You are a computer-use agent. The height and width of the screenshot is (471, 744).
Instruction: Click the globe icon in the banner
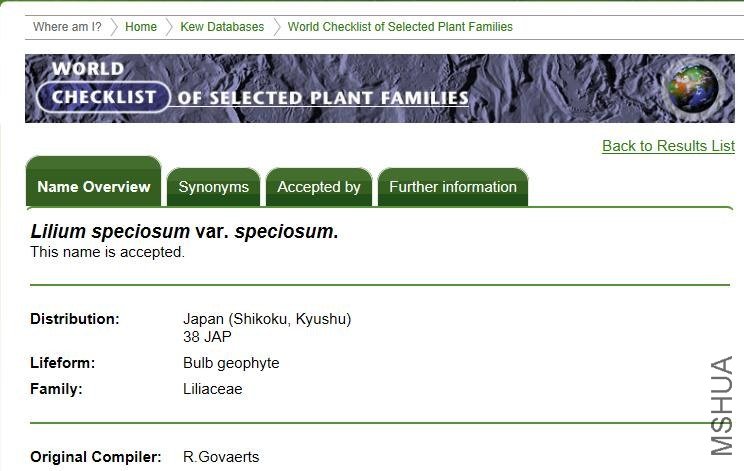click(x=692, y=88)
